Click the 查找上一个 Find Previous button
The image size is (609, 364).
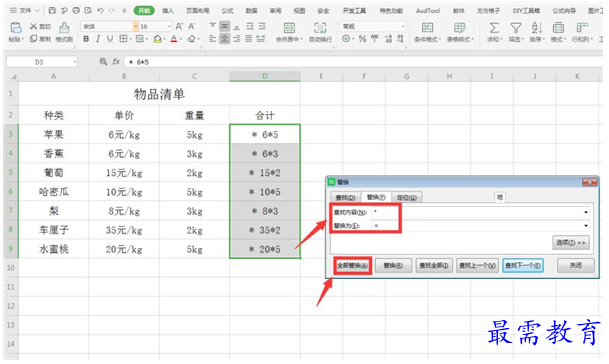coord(477,266)
